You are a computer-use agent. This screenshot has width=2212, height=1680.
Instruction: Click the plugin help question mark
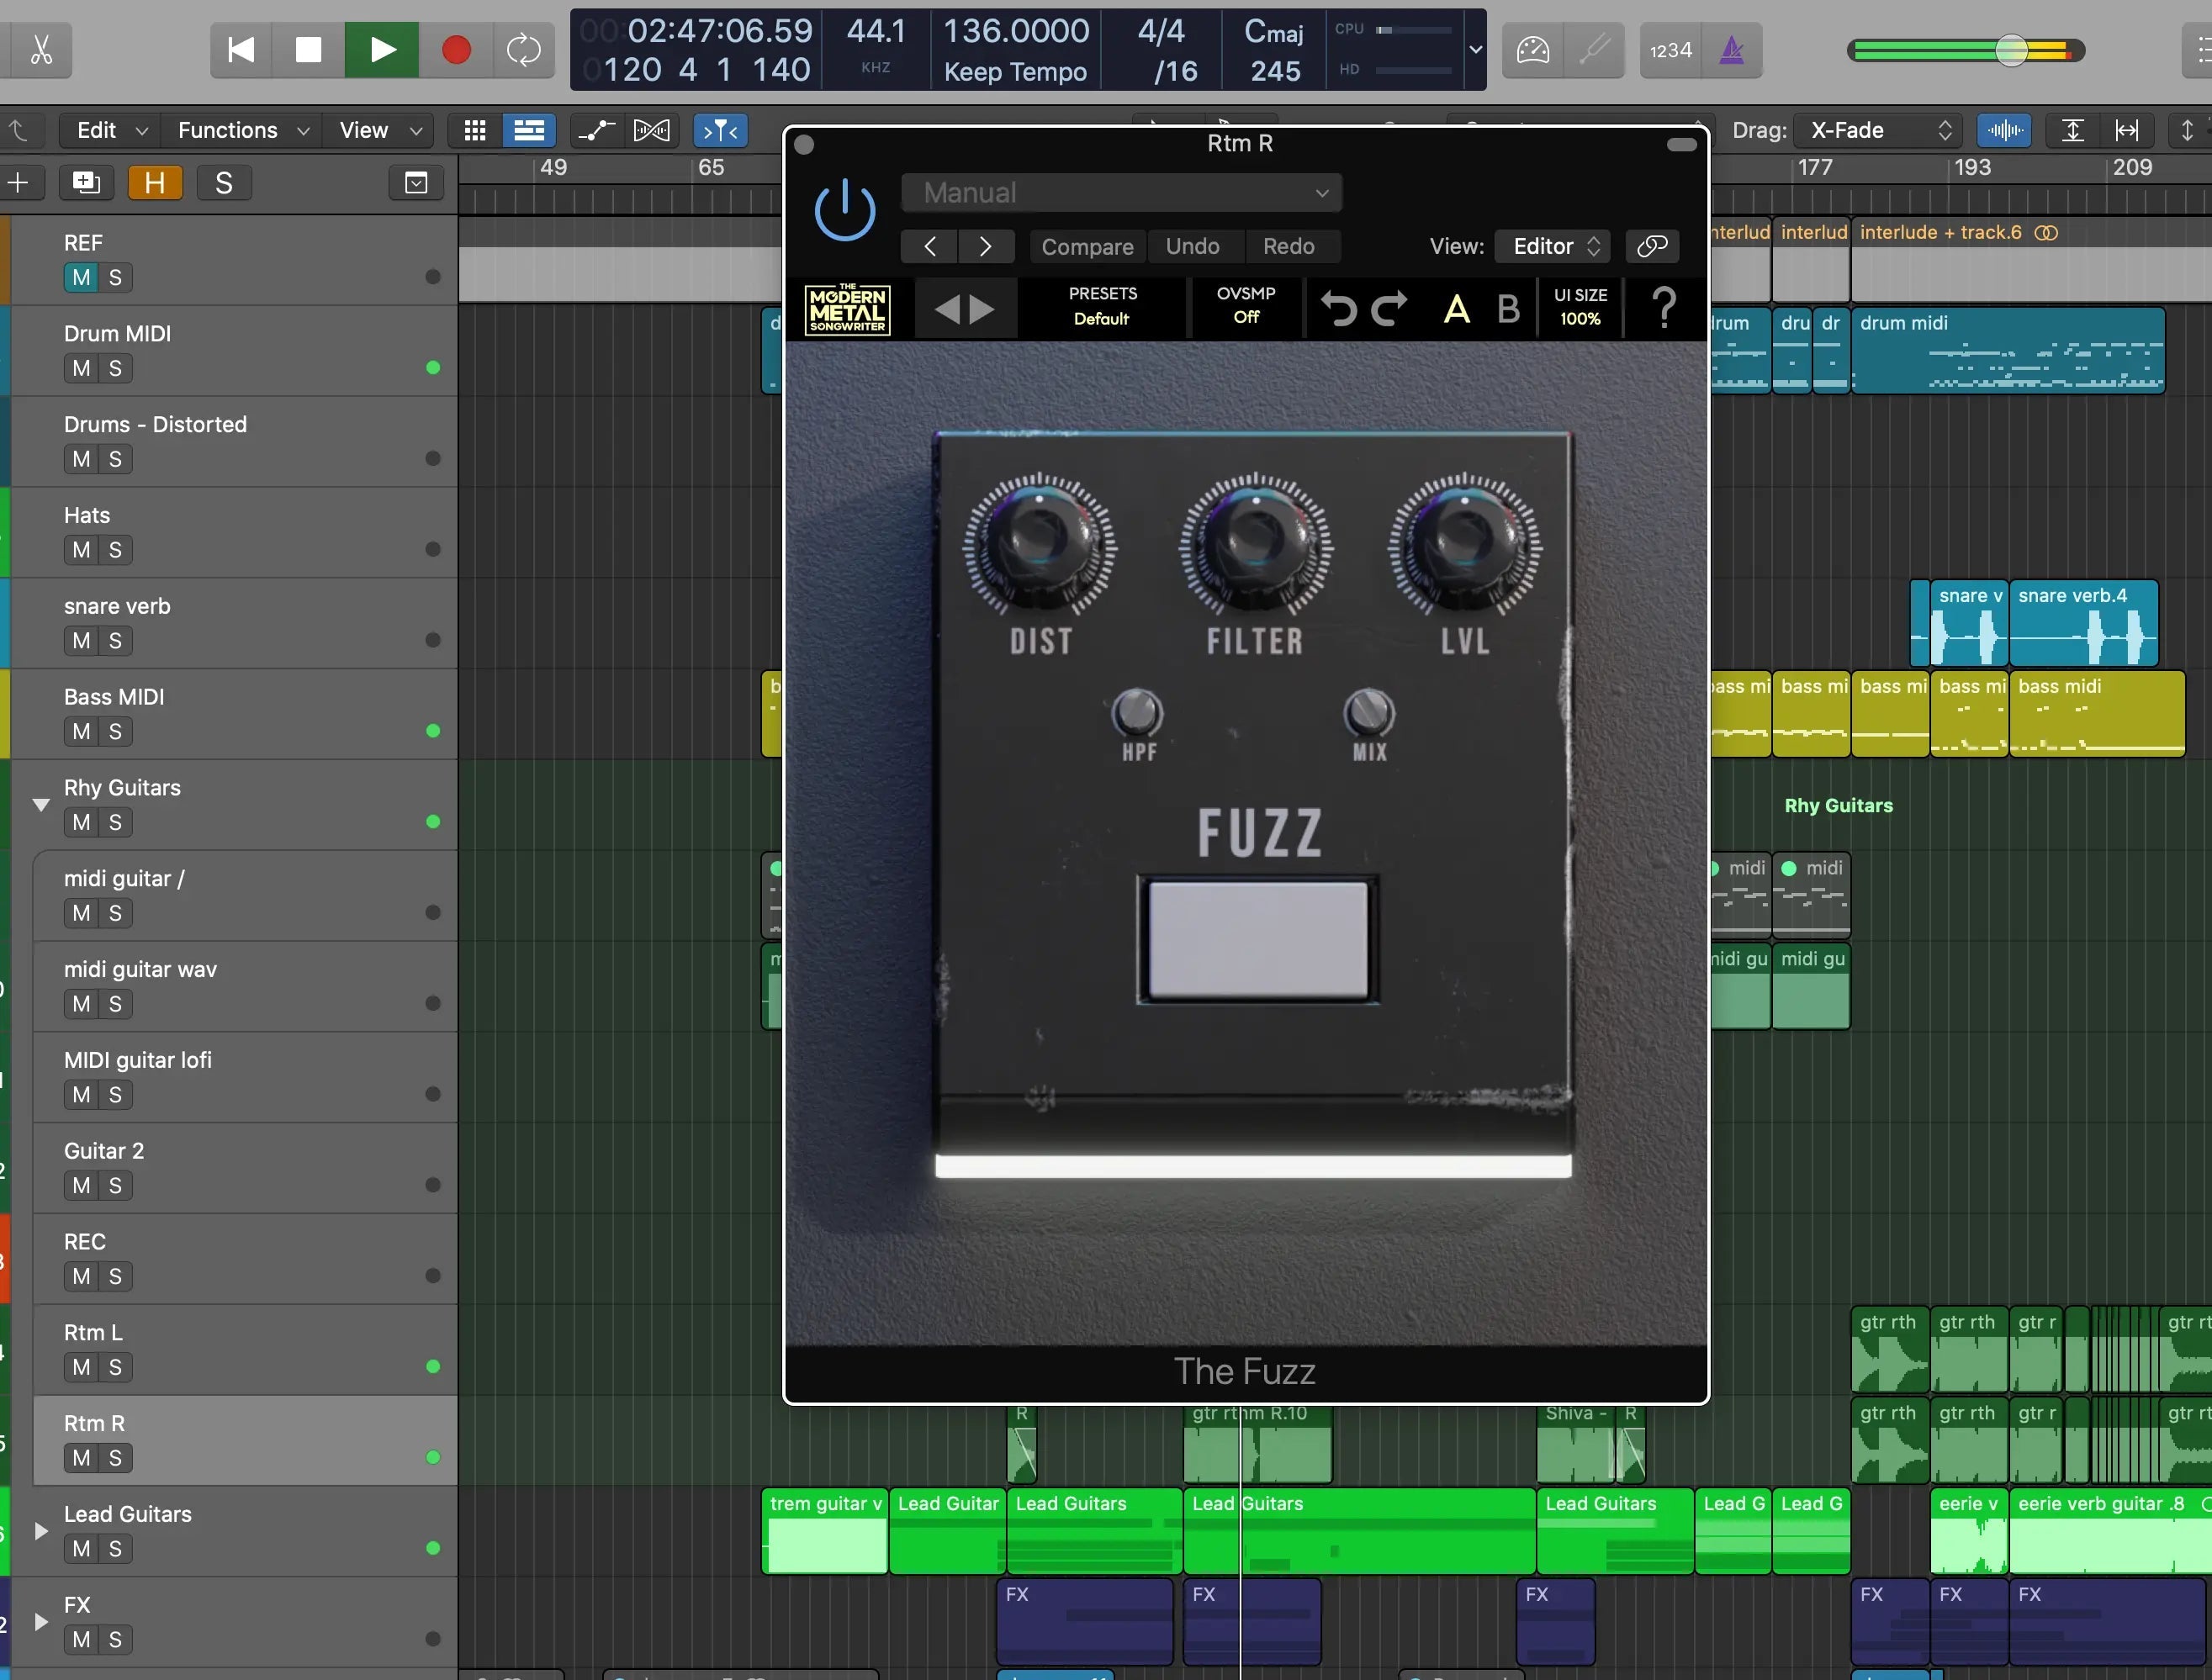[1664, 307]
